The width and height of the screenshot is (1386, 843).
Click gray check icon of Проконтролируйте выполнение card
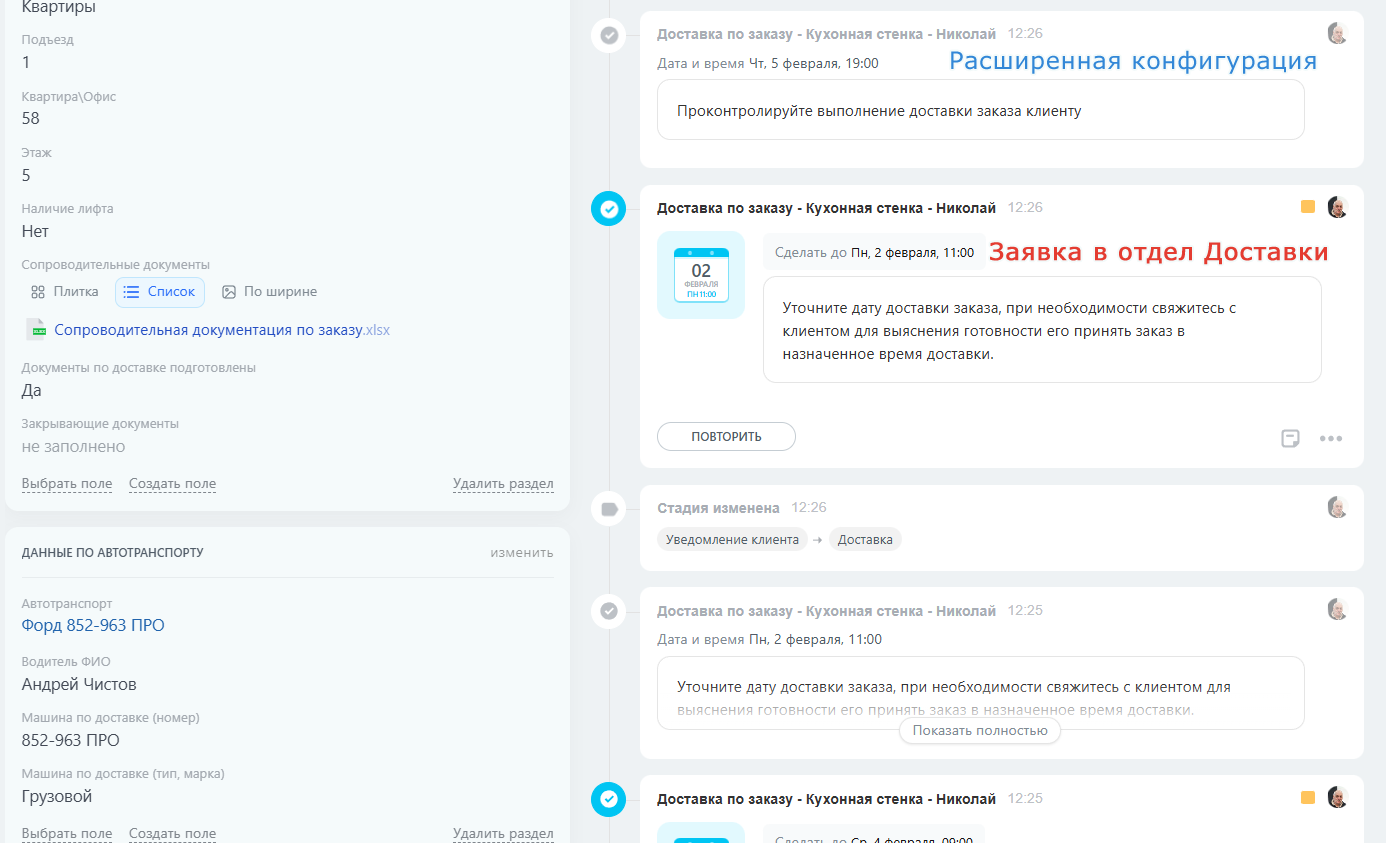(609, 36)
